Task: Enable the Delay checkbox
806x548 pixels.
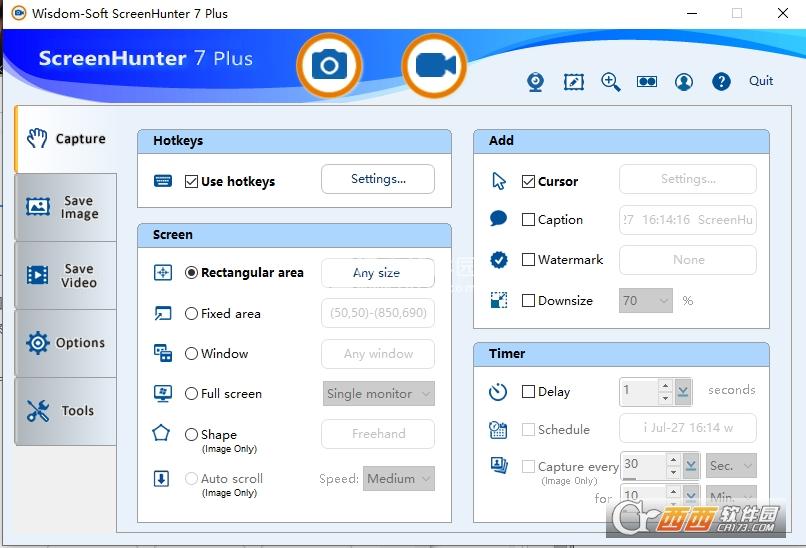Action: tap(528, 392)
